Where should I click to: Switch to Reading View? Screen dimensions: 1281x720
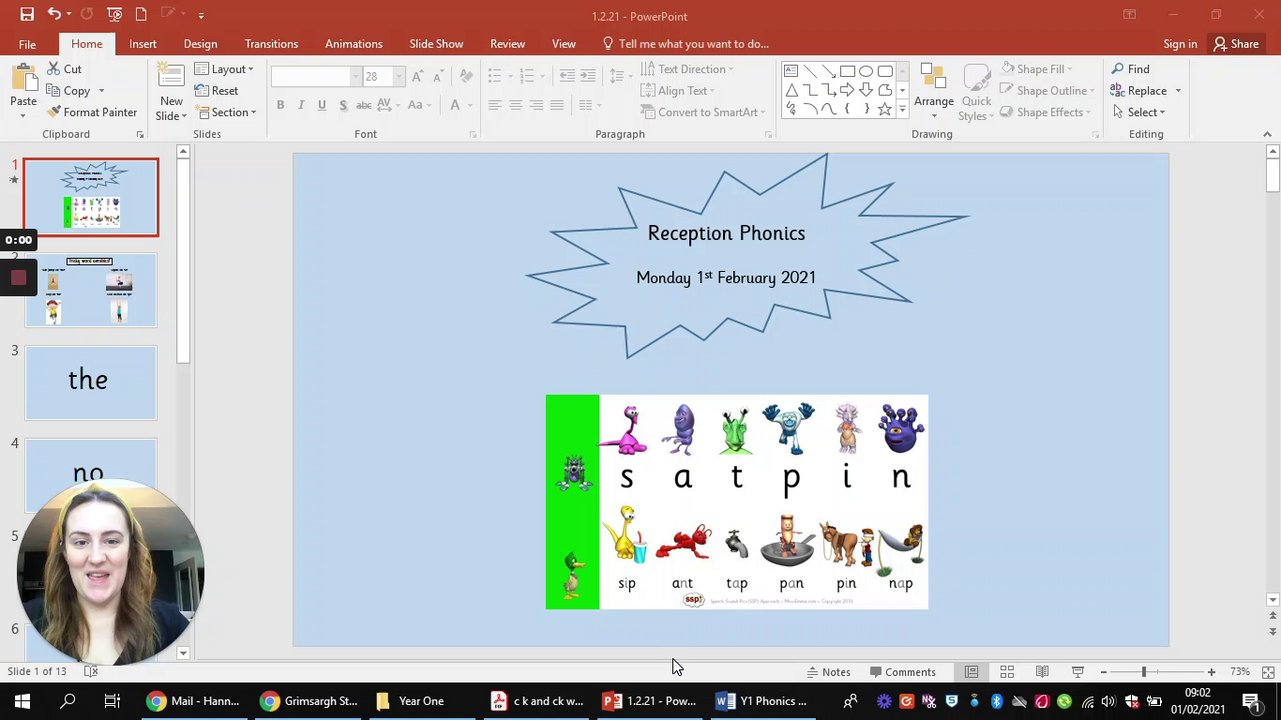[1042, 672]
